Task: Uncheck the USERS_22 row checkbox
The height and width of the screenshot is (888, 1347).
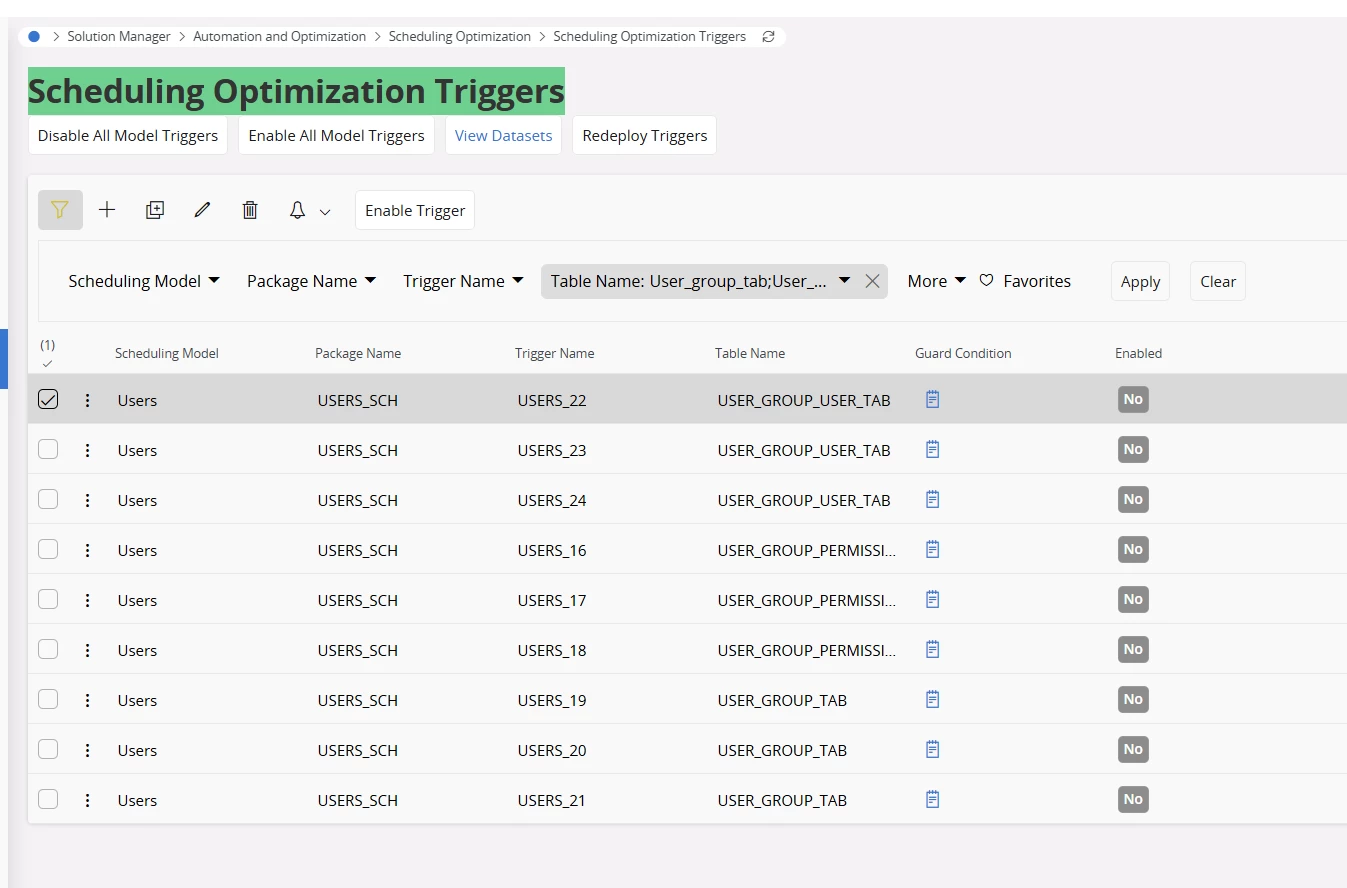Action: click(48, 400)
